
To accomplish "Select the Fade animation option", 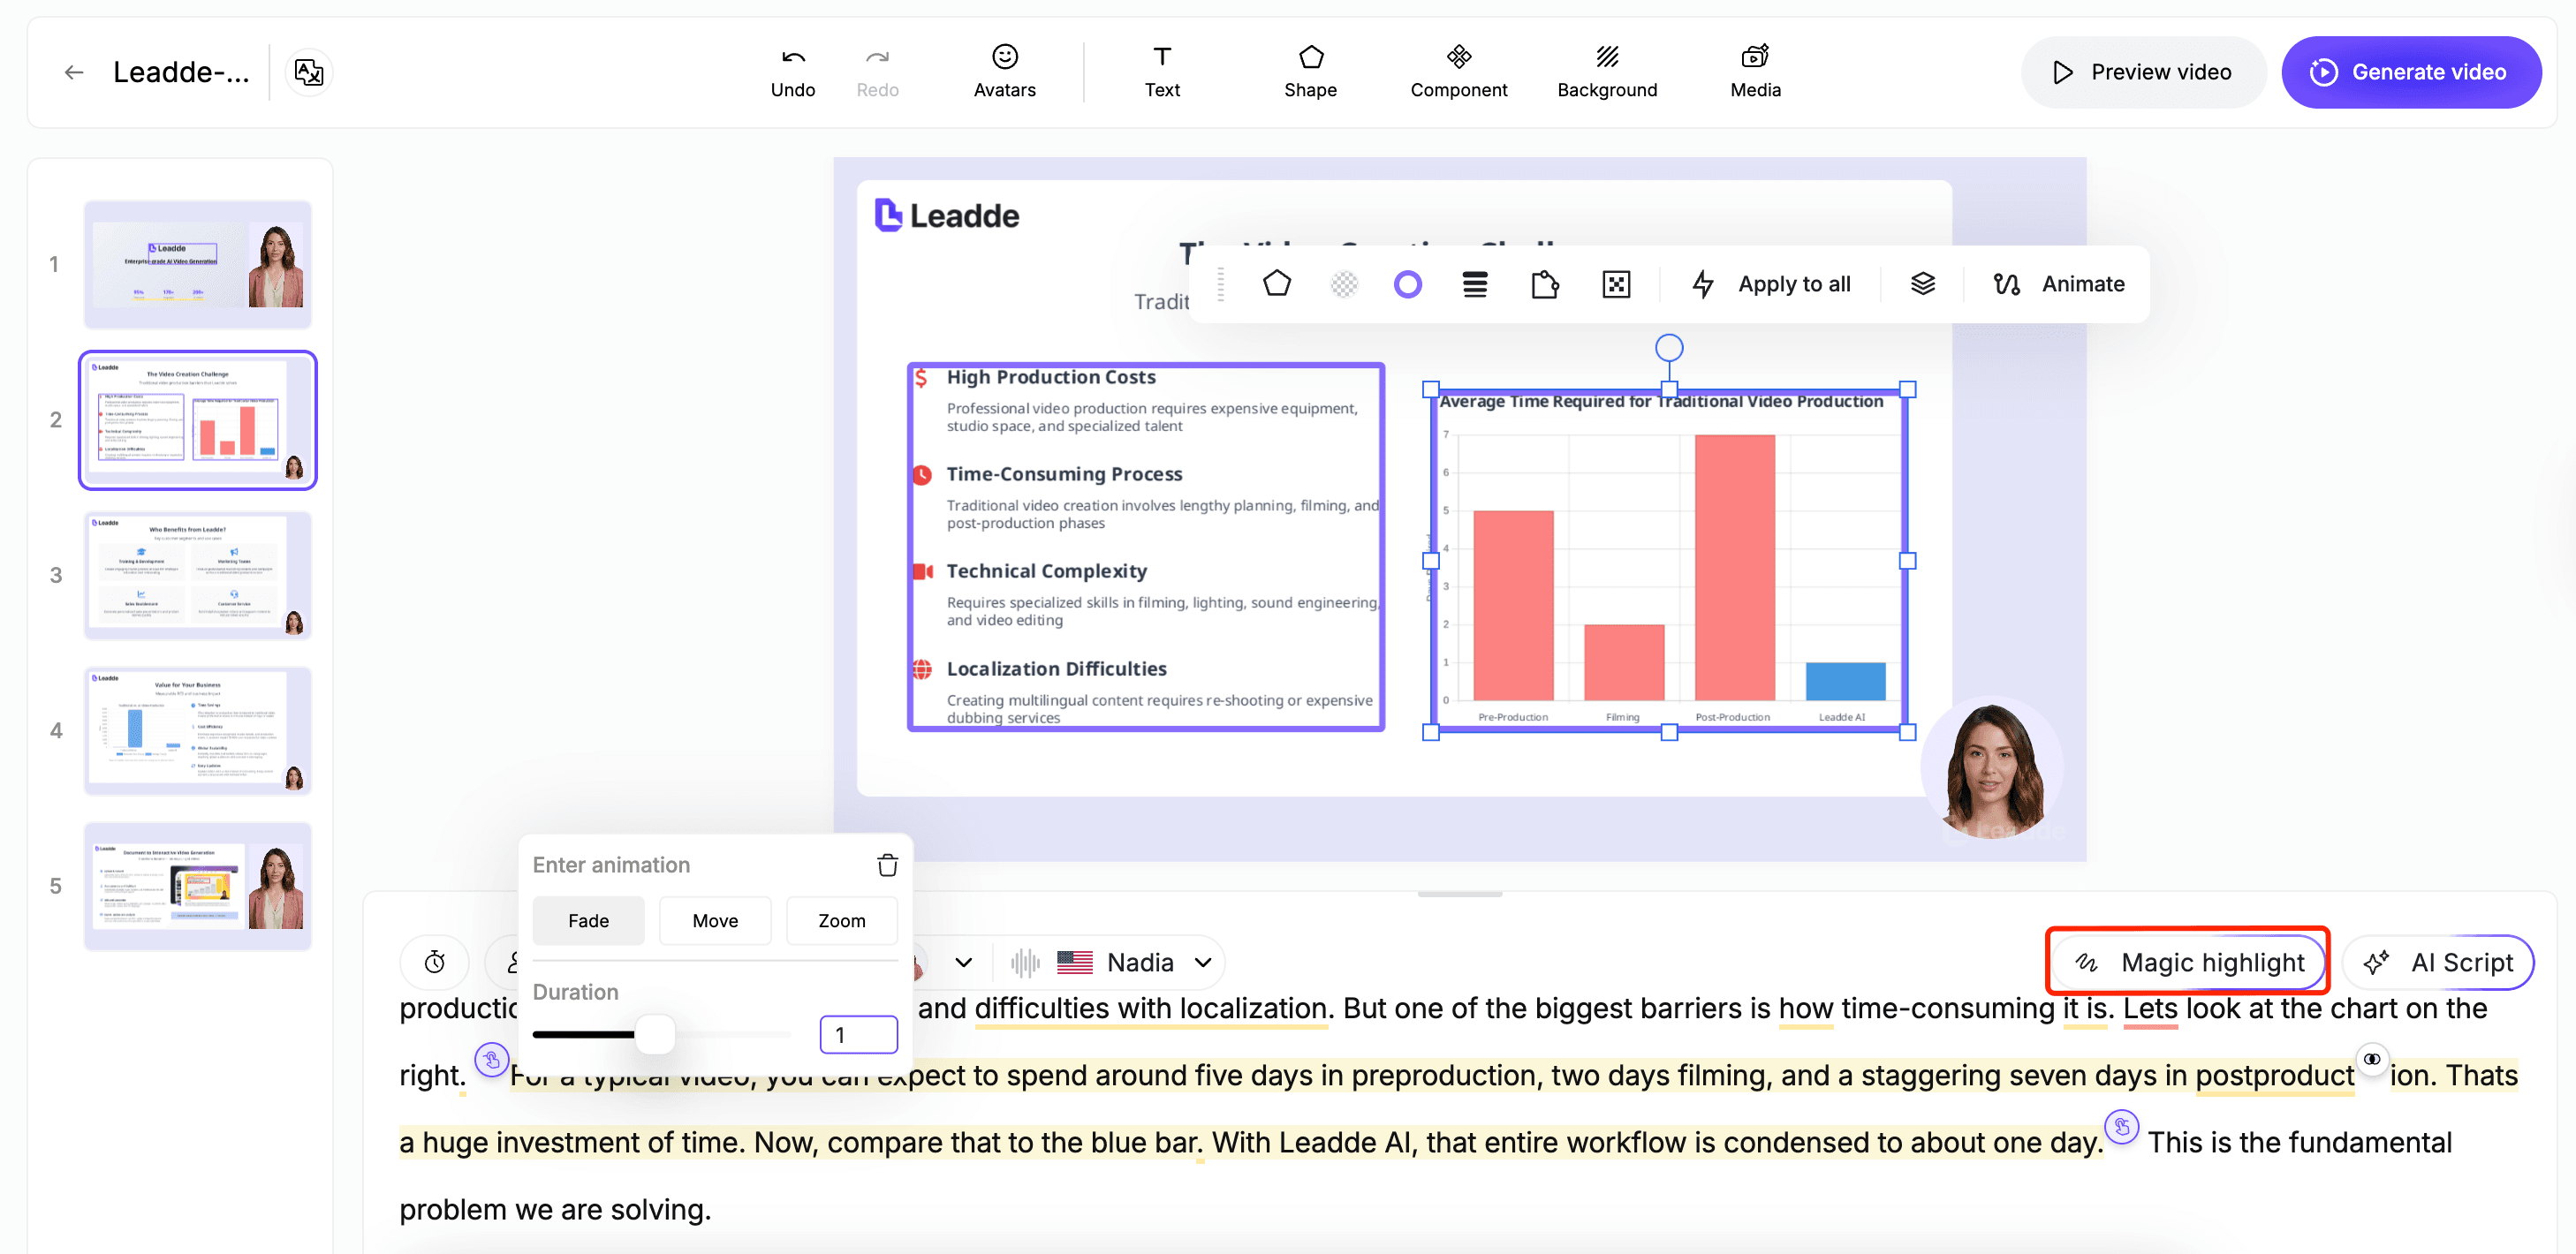I will pyautogui.click(x=588, y=920).
